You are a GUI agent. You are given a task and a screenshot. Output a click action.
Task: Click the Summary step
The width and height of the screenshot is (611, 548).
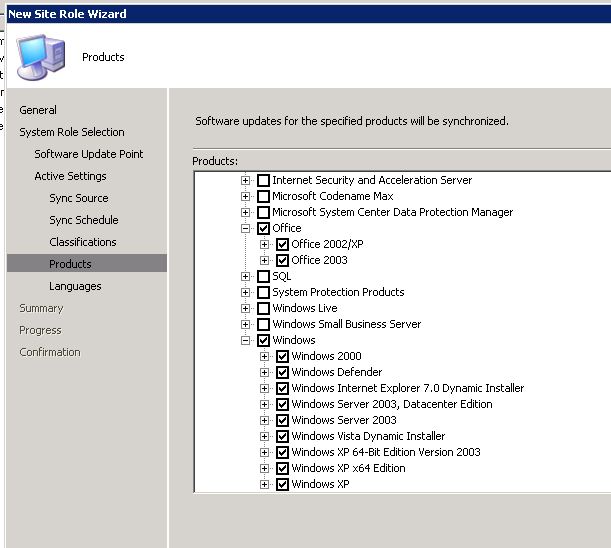pyautogui.click(x=41, y=308)
